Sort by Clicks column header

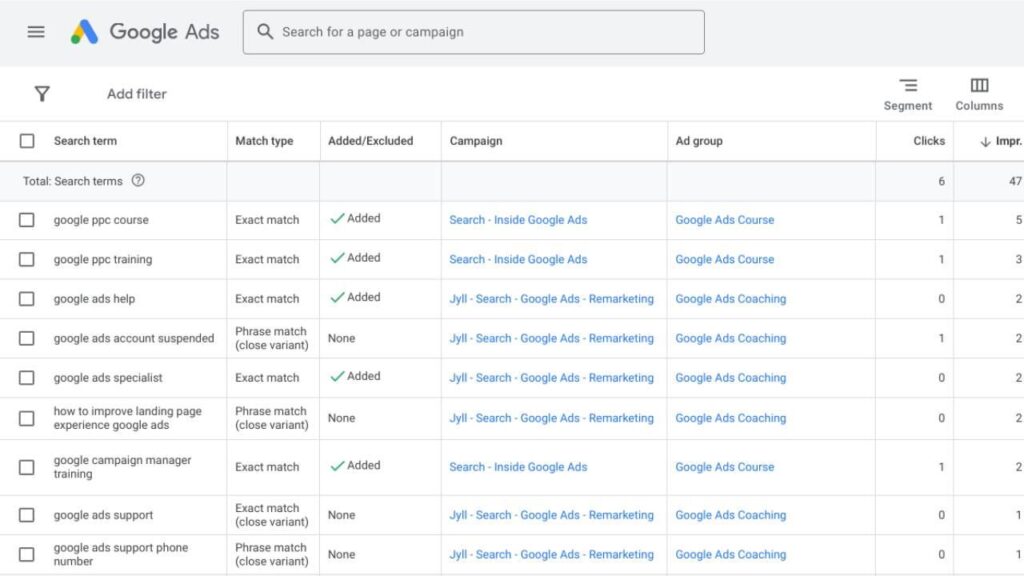click(x=929, y=141)
